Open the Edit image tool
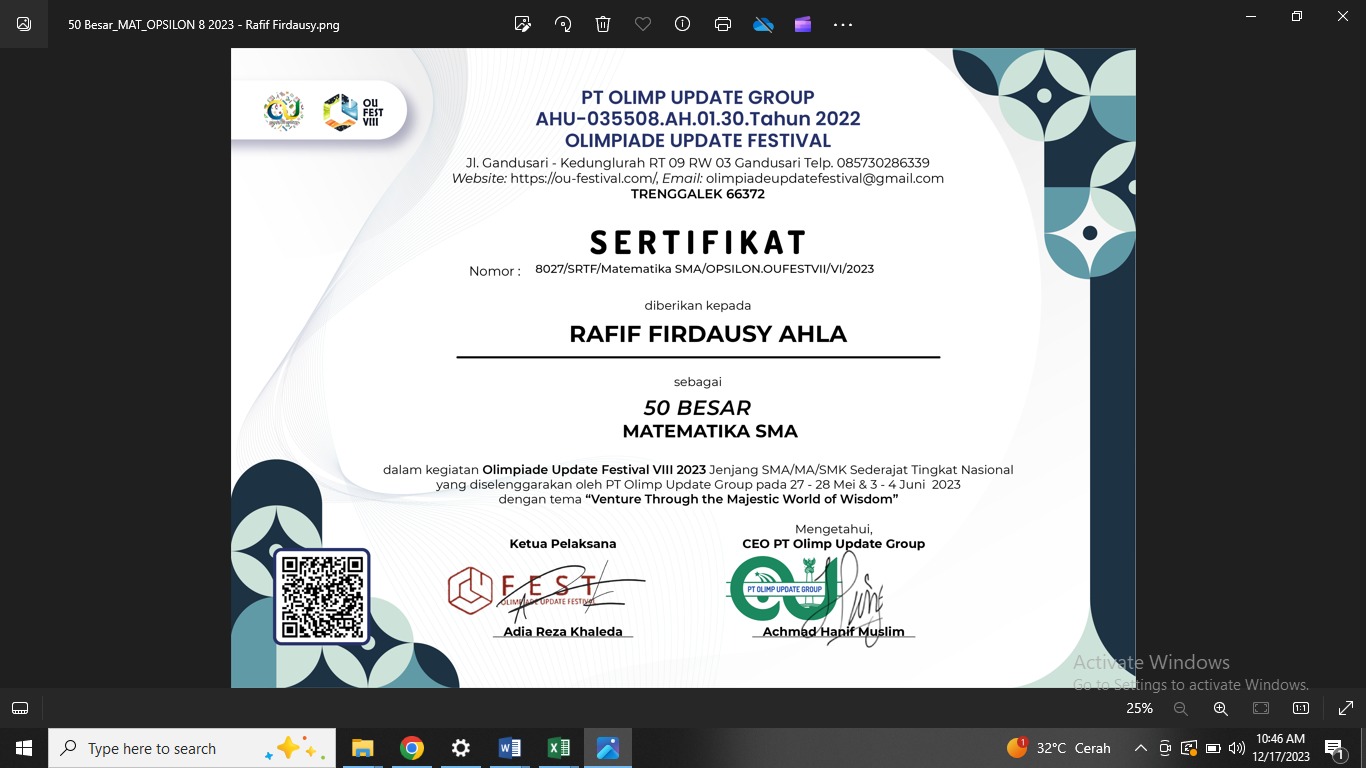 pyautogui.click(x=522, y=24)
